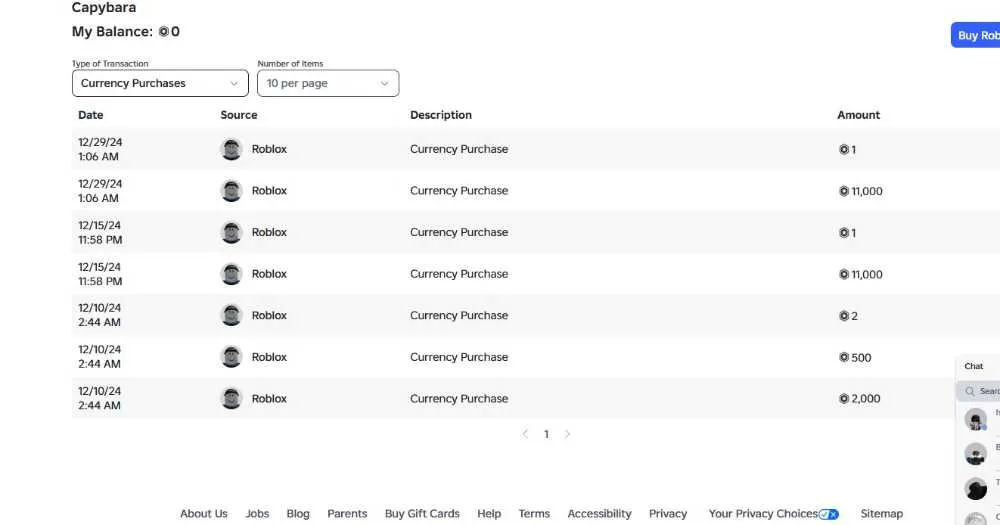Click the Robux icon beside amount 500
Screen dimensions: 1000x525
point(844,357)
